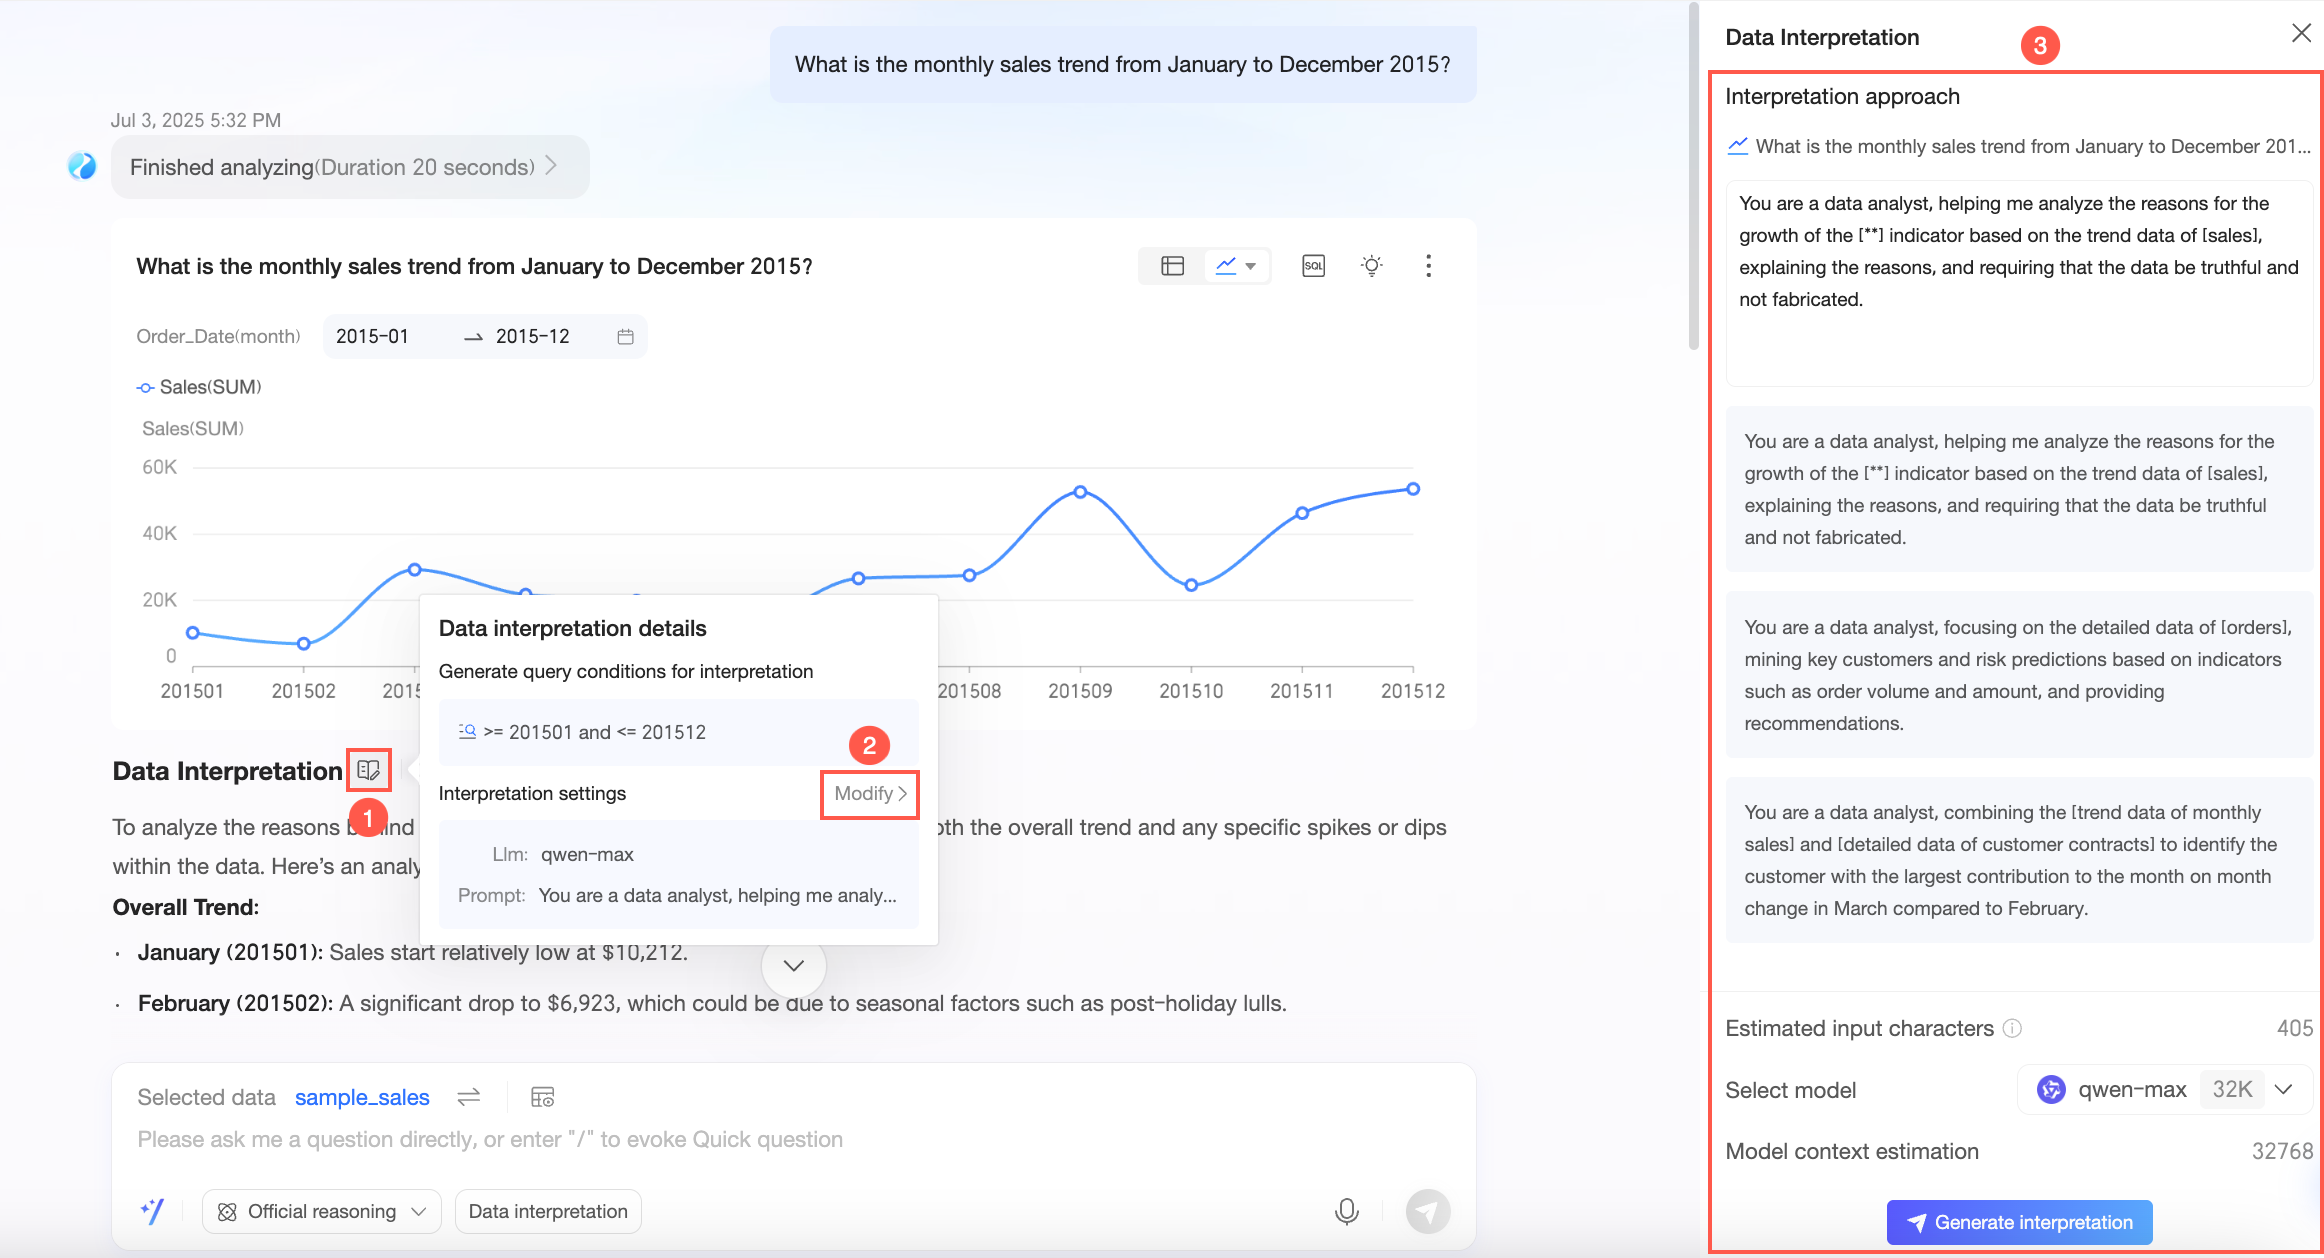This screenshot has height=1258, width=2324.
Task: Click the lightbulb insight icon
Action: click(x=1371, y=266)
